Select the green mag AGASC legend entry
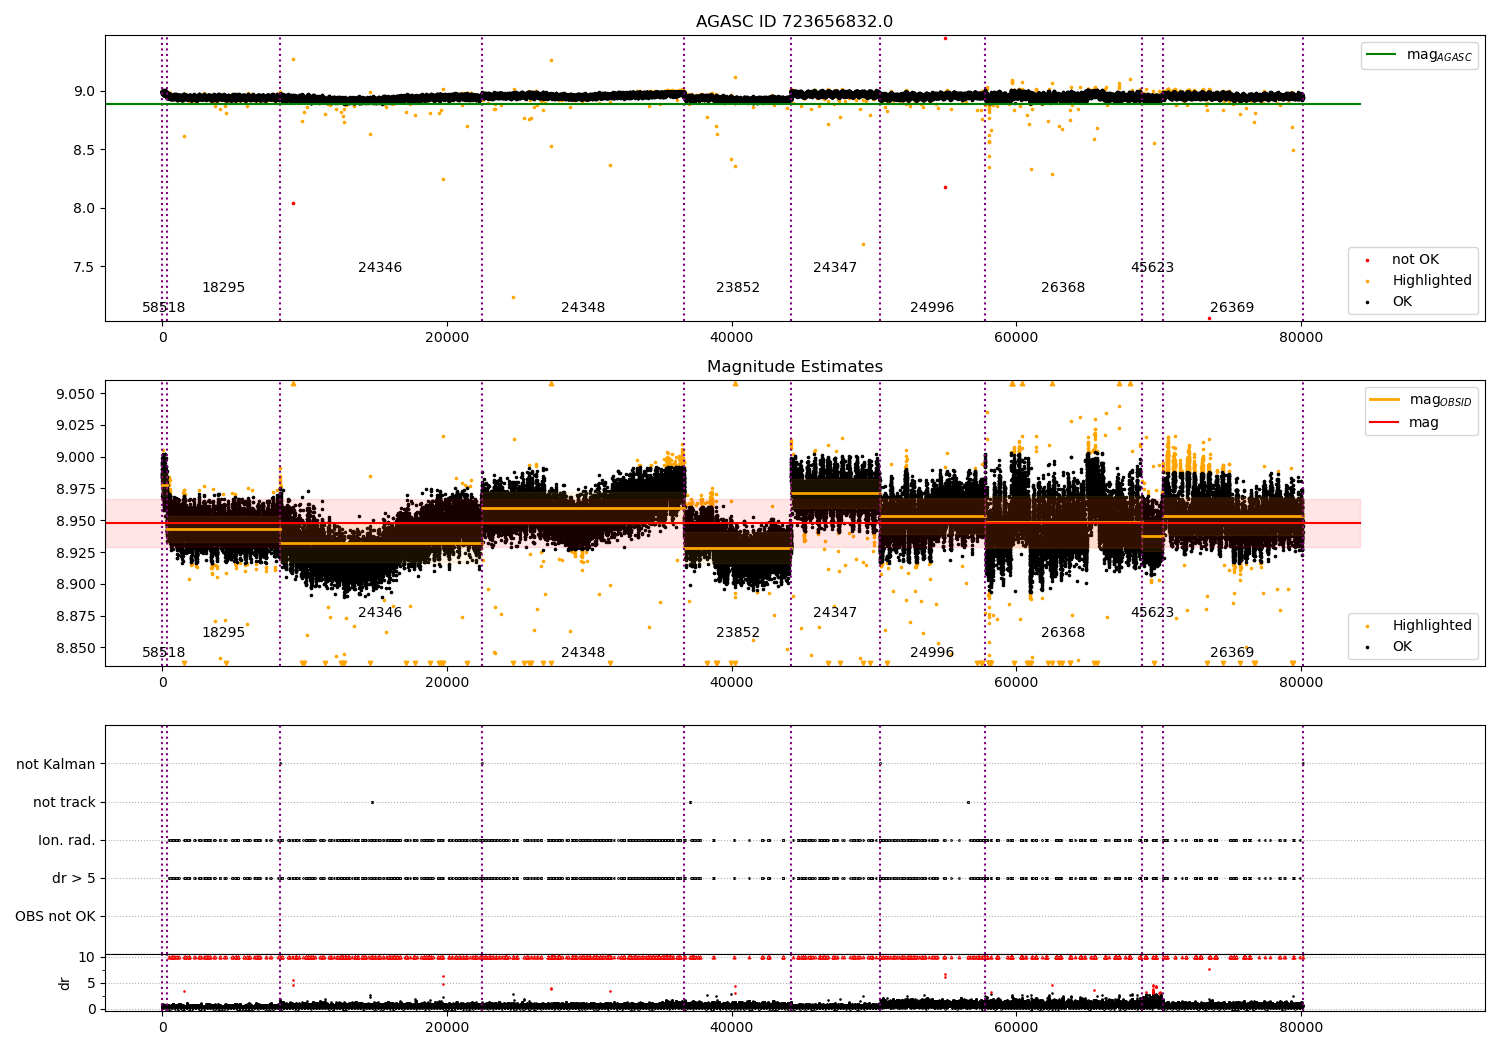The image size is (1500, 1050). [x=1420, y=55]
